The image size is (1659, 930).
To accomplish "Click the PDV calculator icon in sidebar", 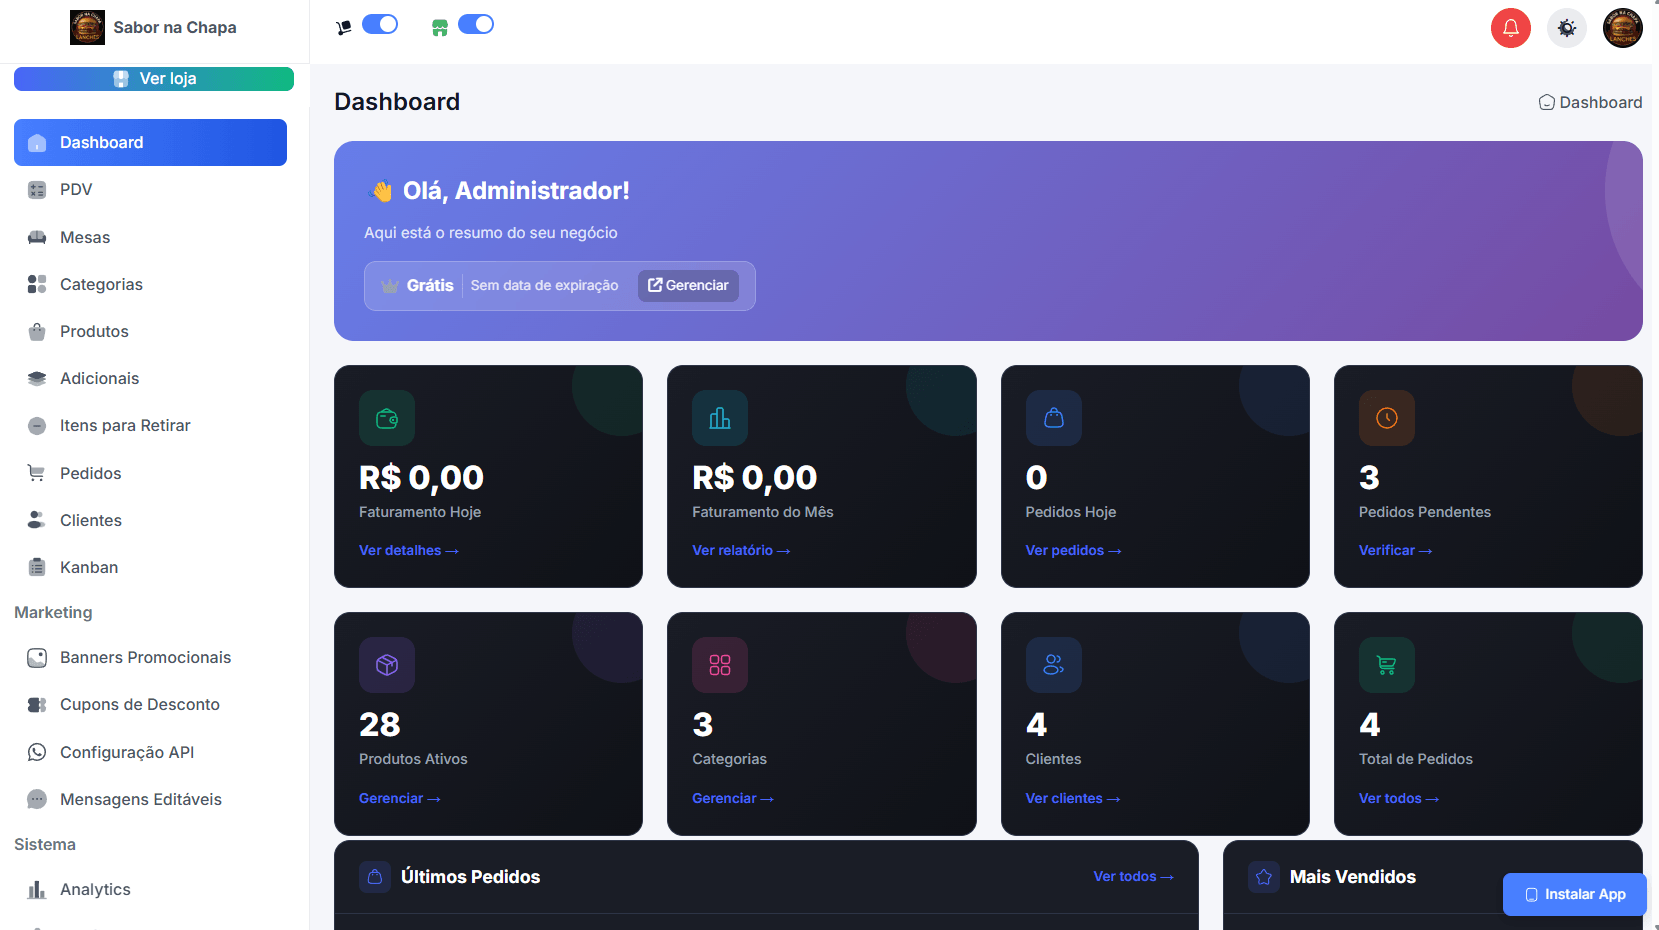I will point(37,190).
